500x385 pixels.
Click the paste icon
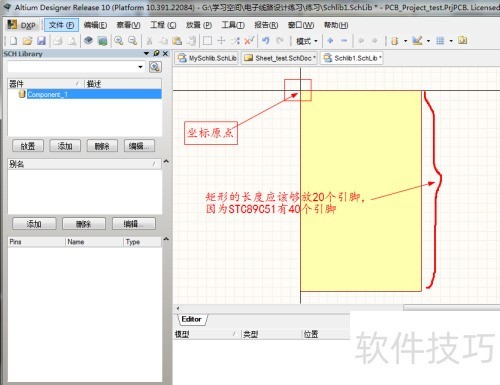[x=177, y=41]
